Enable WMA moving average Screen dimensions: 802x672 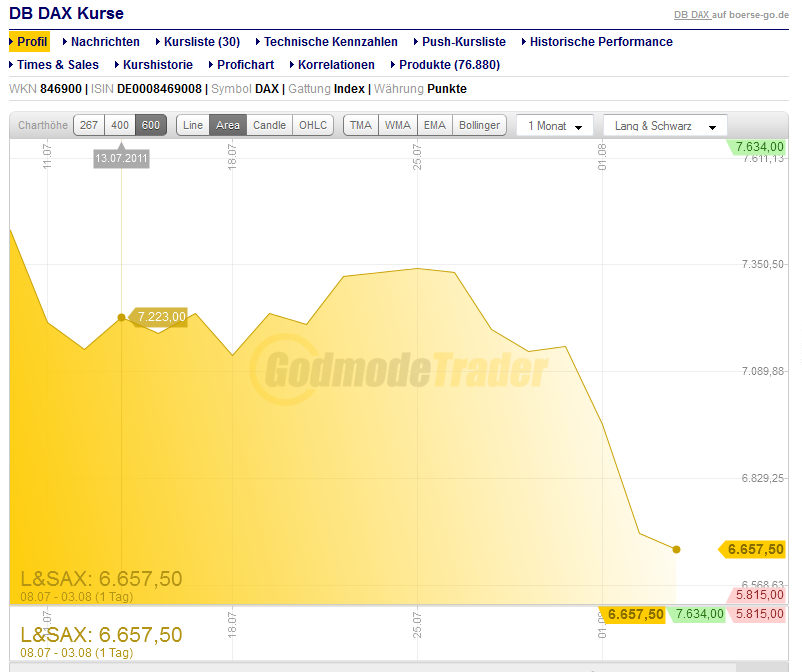(x=398, y=125)
